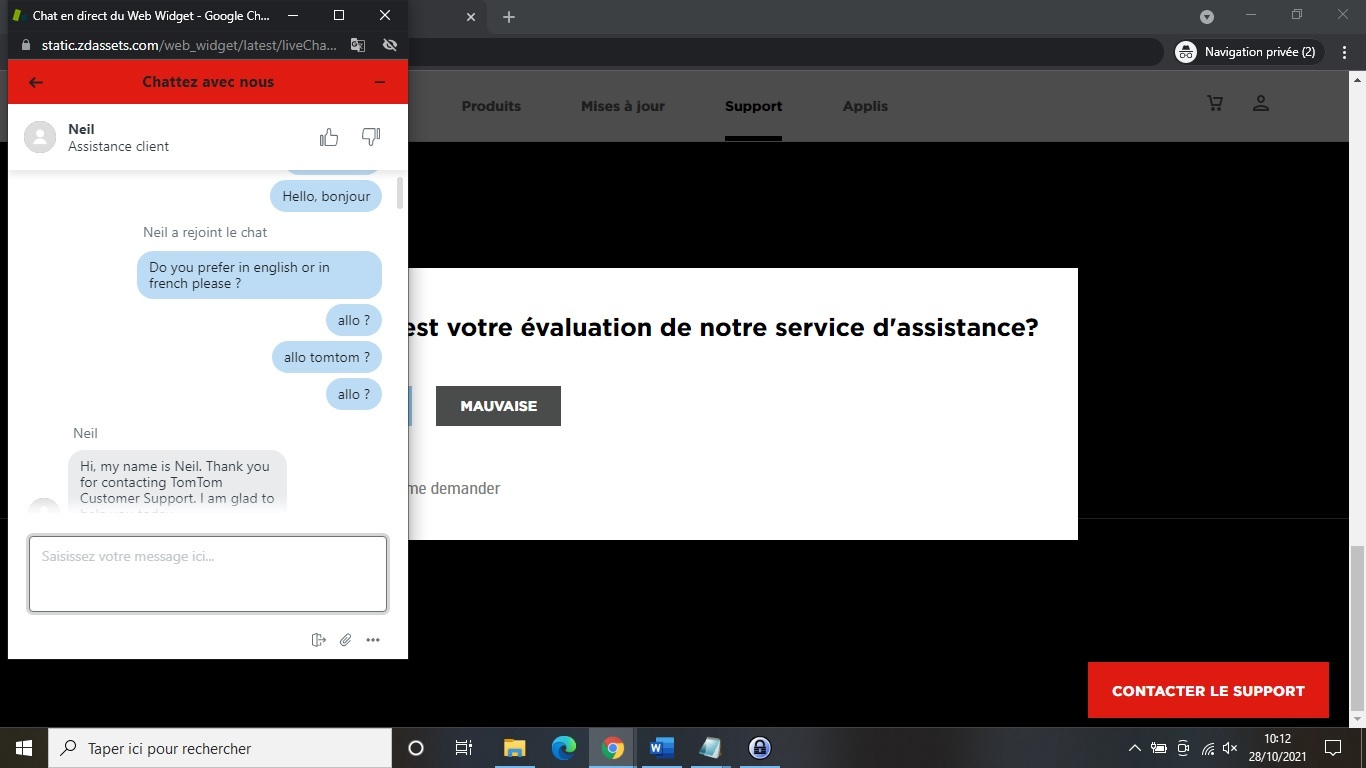Rate the chat with thumbs up
The image size is (1366, 768).
click(x=329, y=137)
